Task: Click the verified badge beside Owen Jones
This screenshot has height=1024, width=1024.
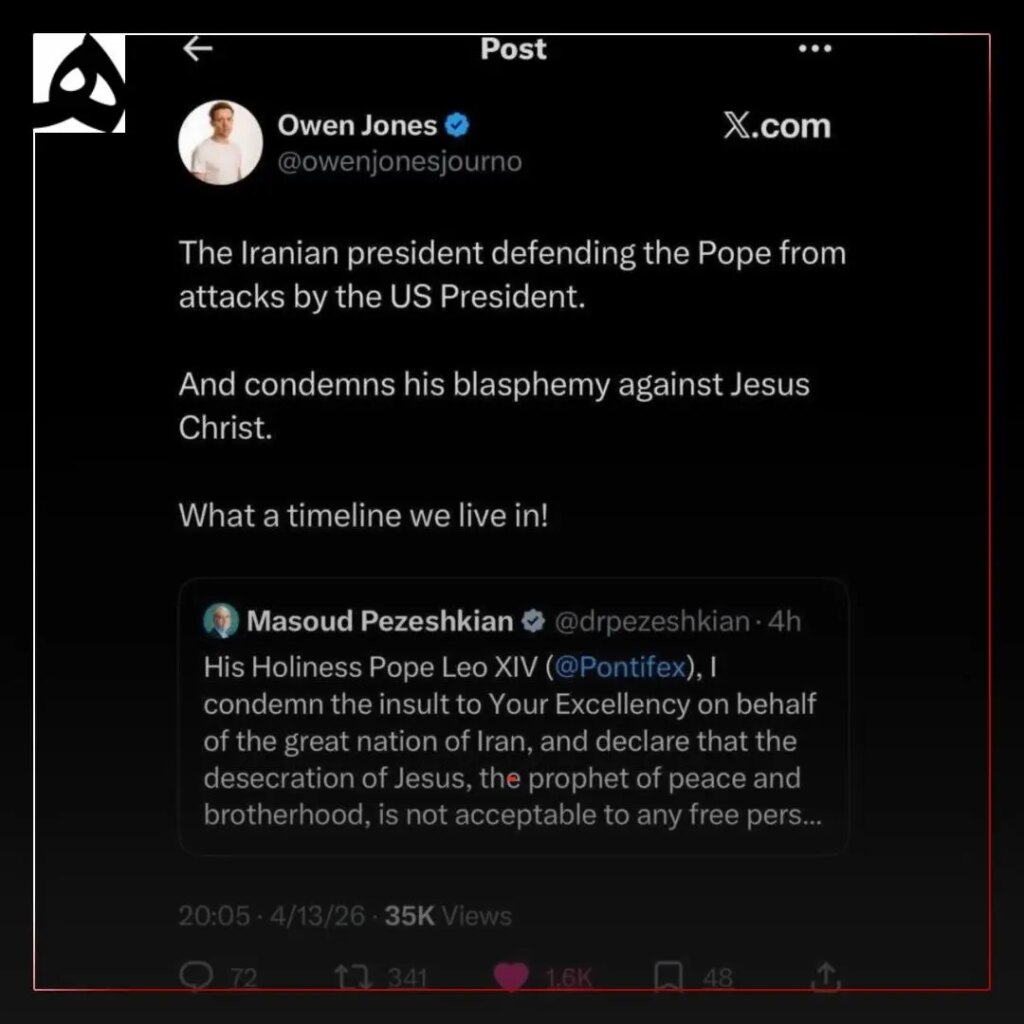Action: pyautogui.click(x=458, y=126)
